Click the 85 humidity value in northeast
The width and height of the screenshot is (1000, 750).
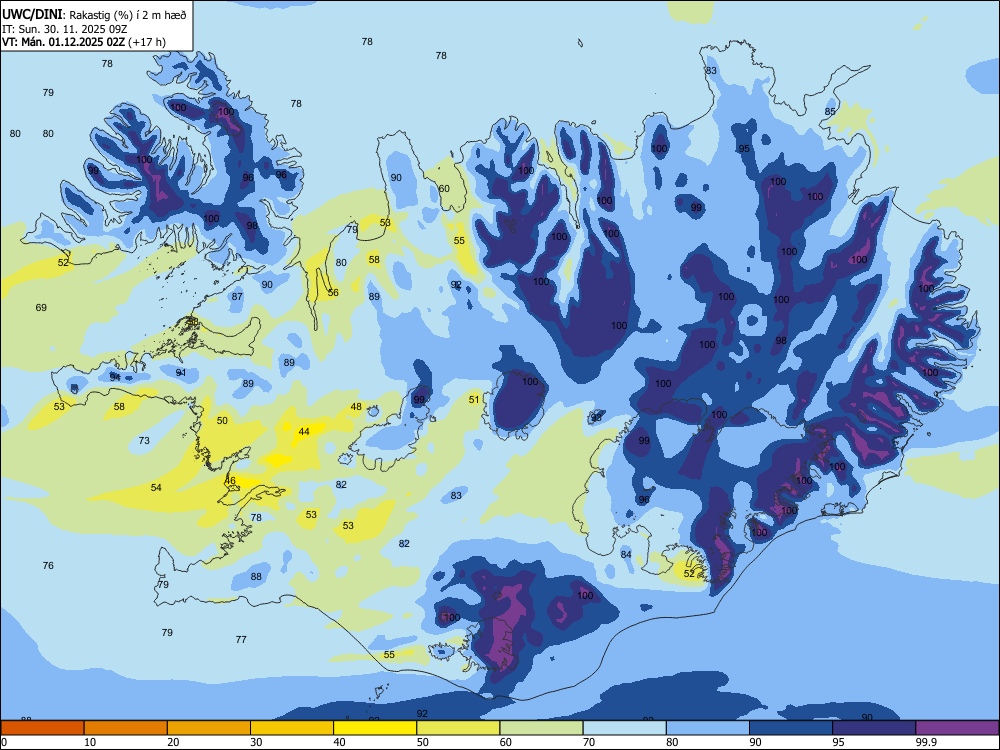(830, 112)
